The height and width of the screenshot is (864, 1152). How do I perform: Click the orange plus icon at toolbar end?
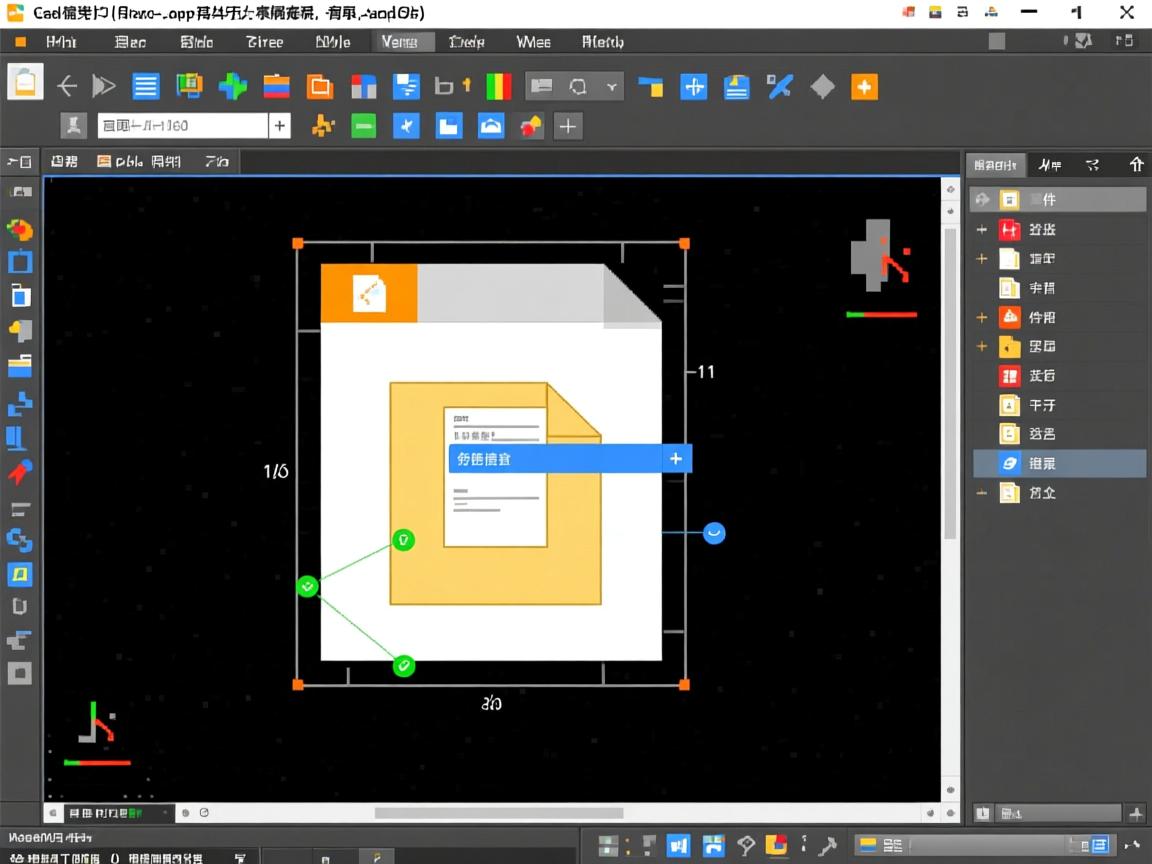(x=864, y=87)
